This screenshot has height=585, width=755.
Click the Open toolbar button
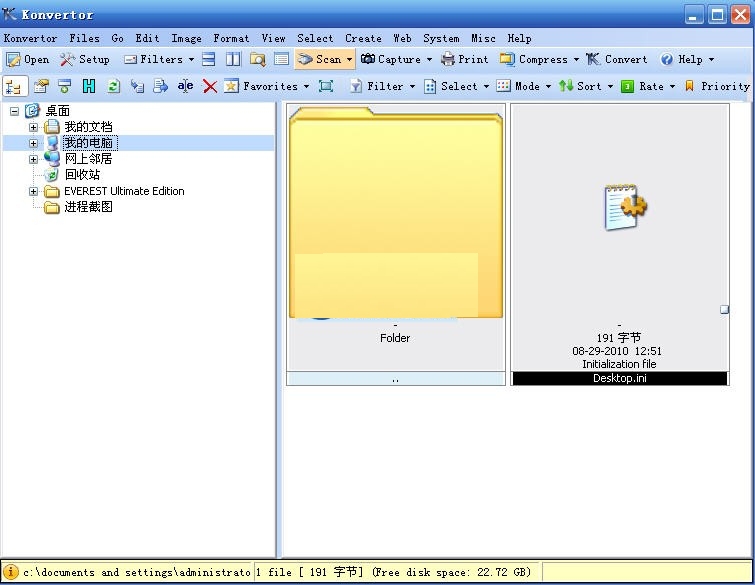coord(27,59)
